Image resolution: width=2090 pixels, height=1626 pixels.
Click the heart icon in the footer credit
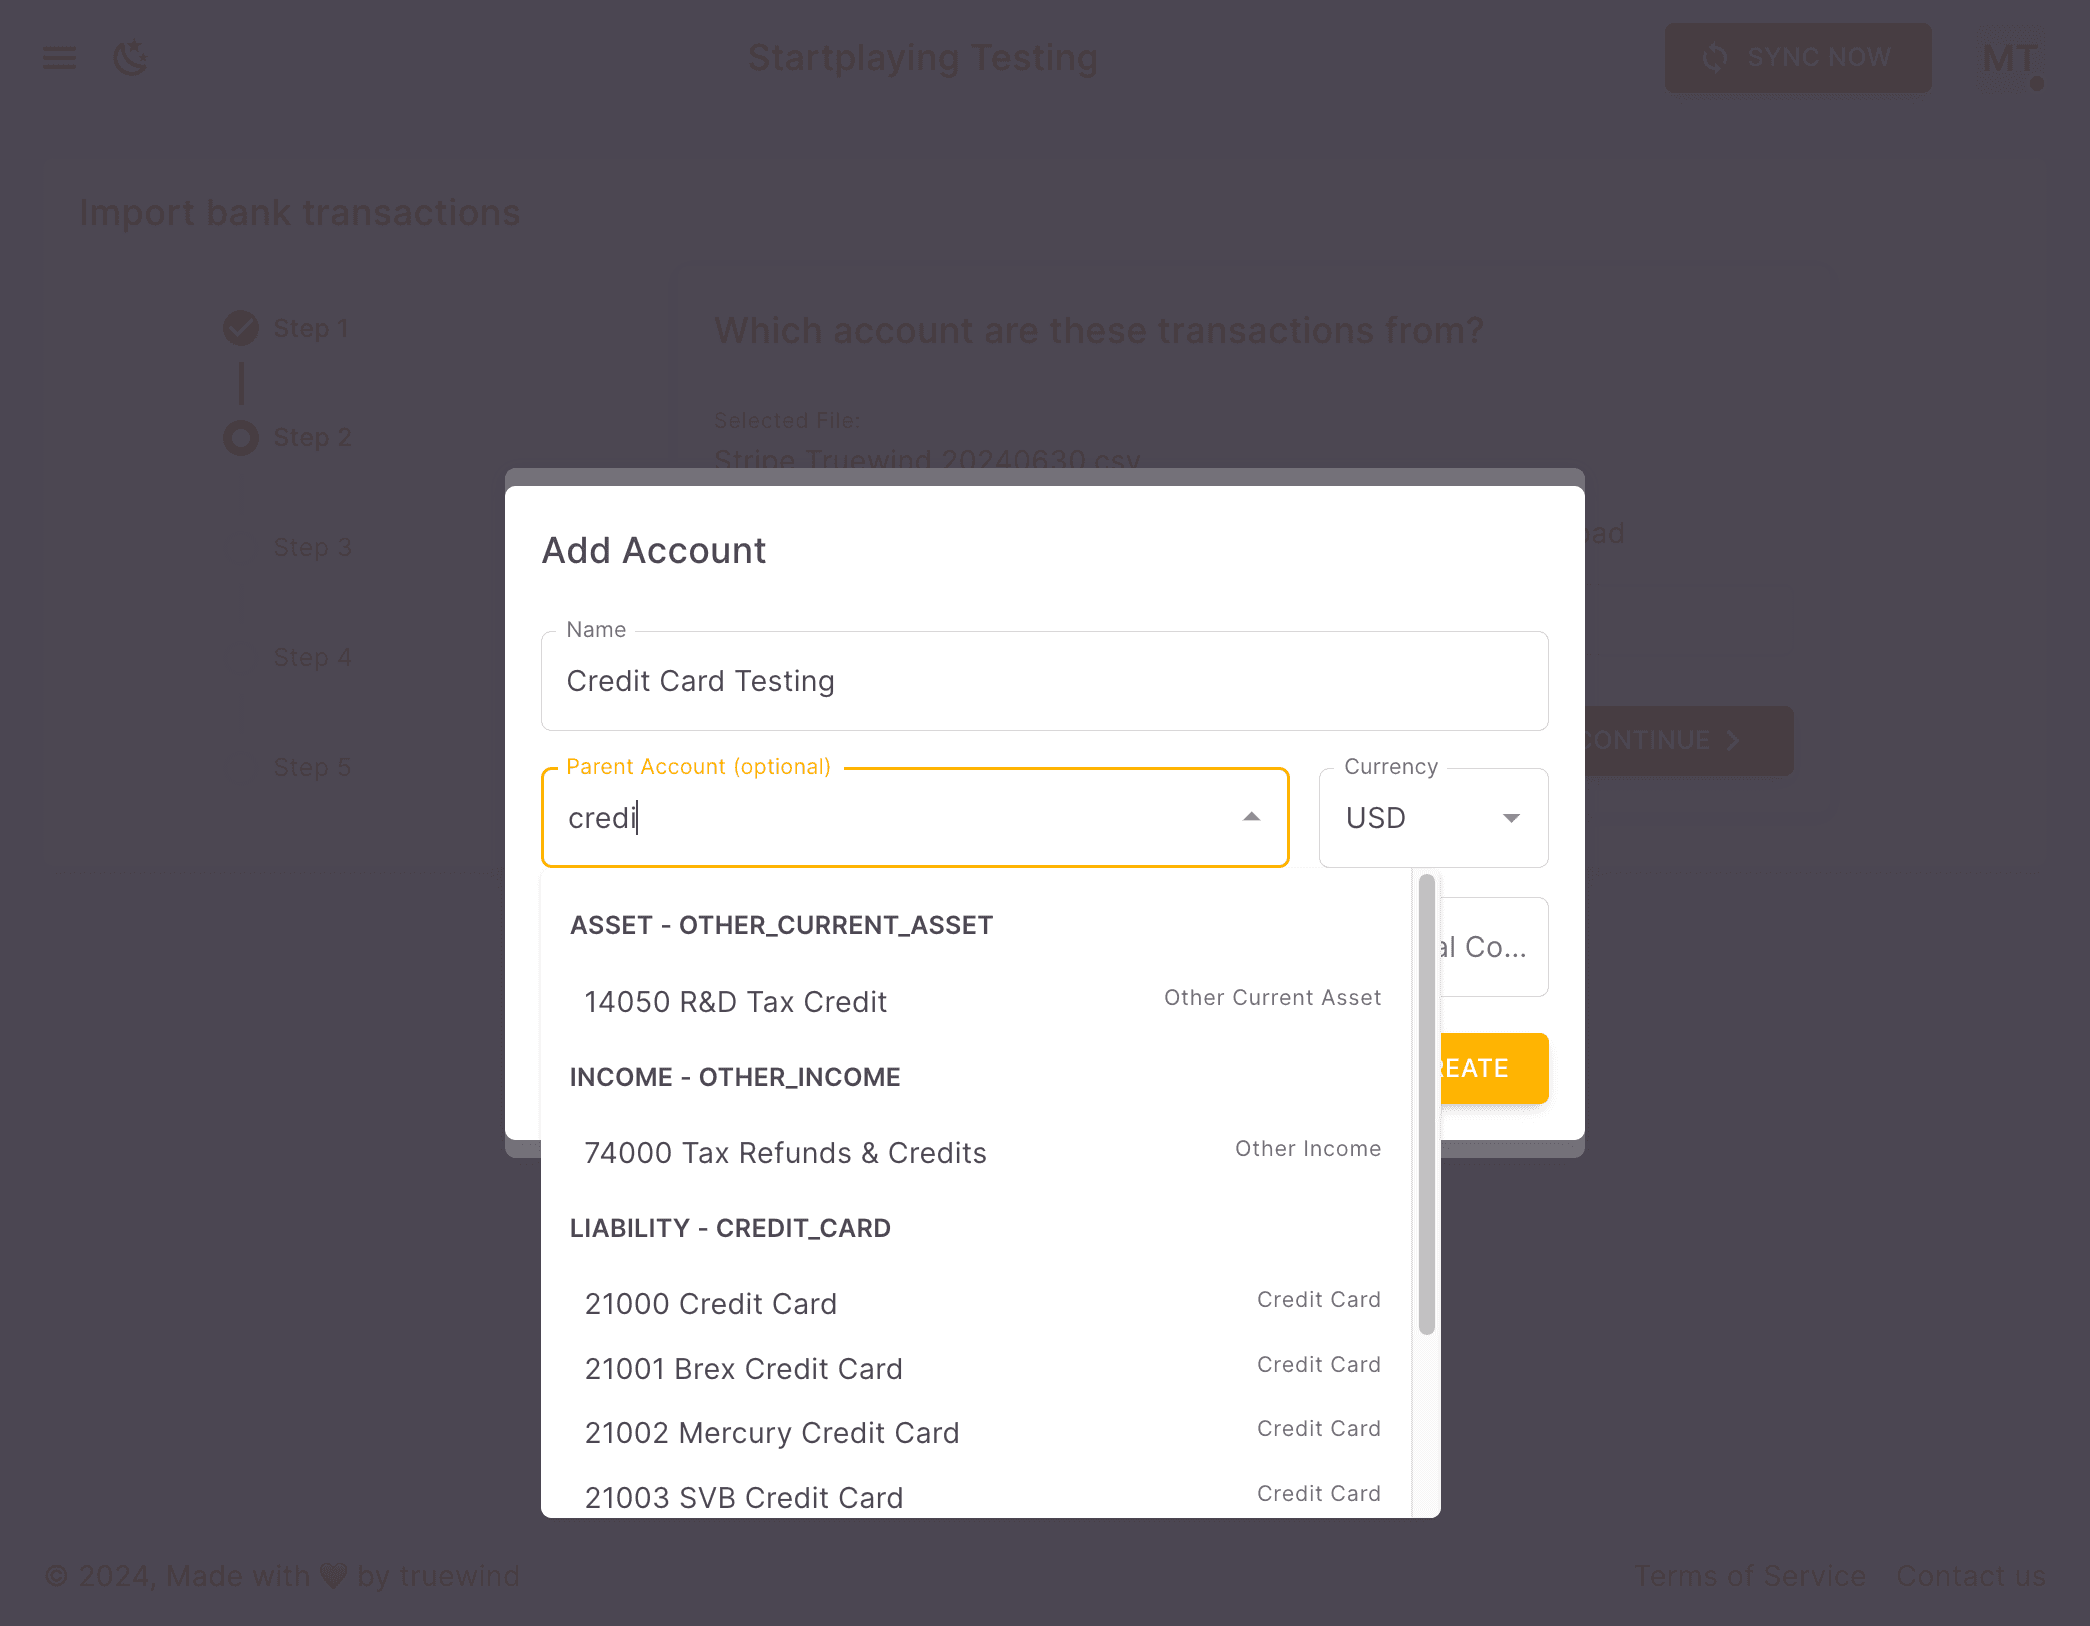333,1575
